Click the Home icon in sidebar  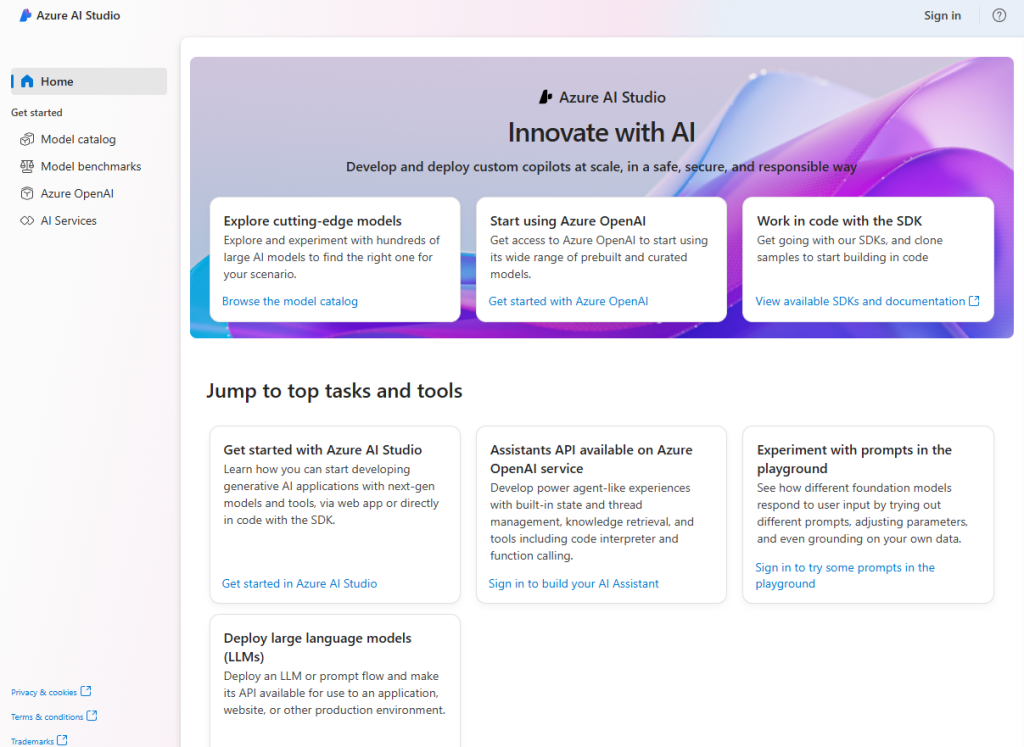(x=27, y=82)
